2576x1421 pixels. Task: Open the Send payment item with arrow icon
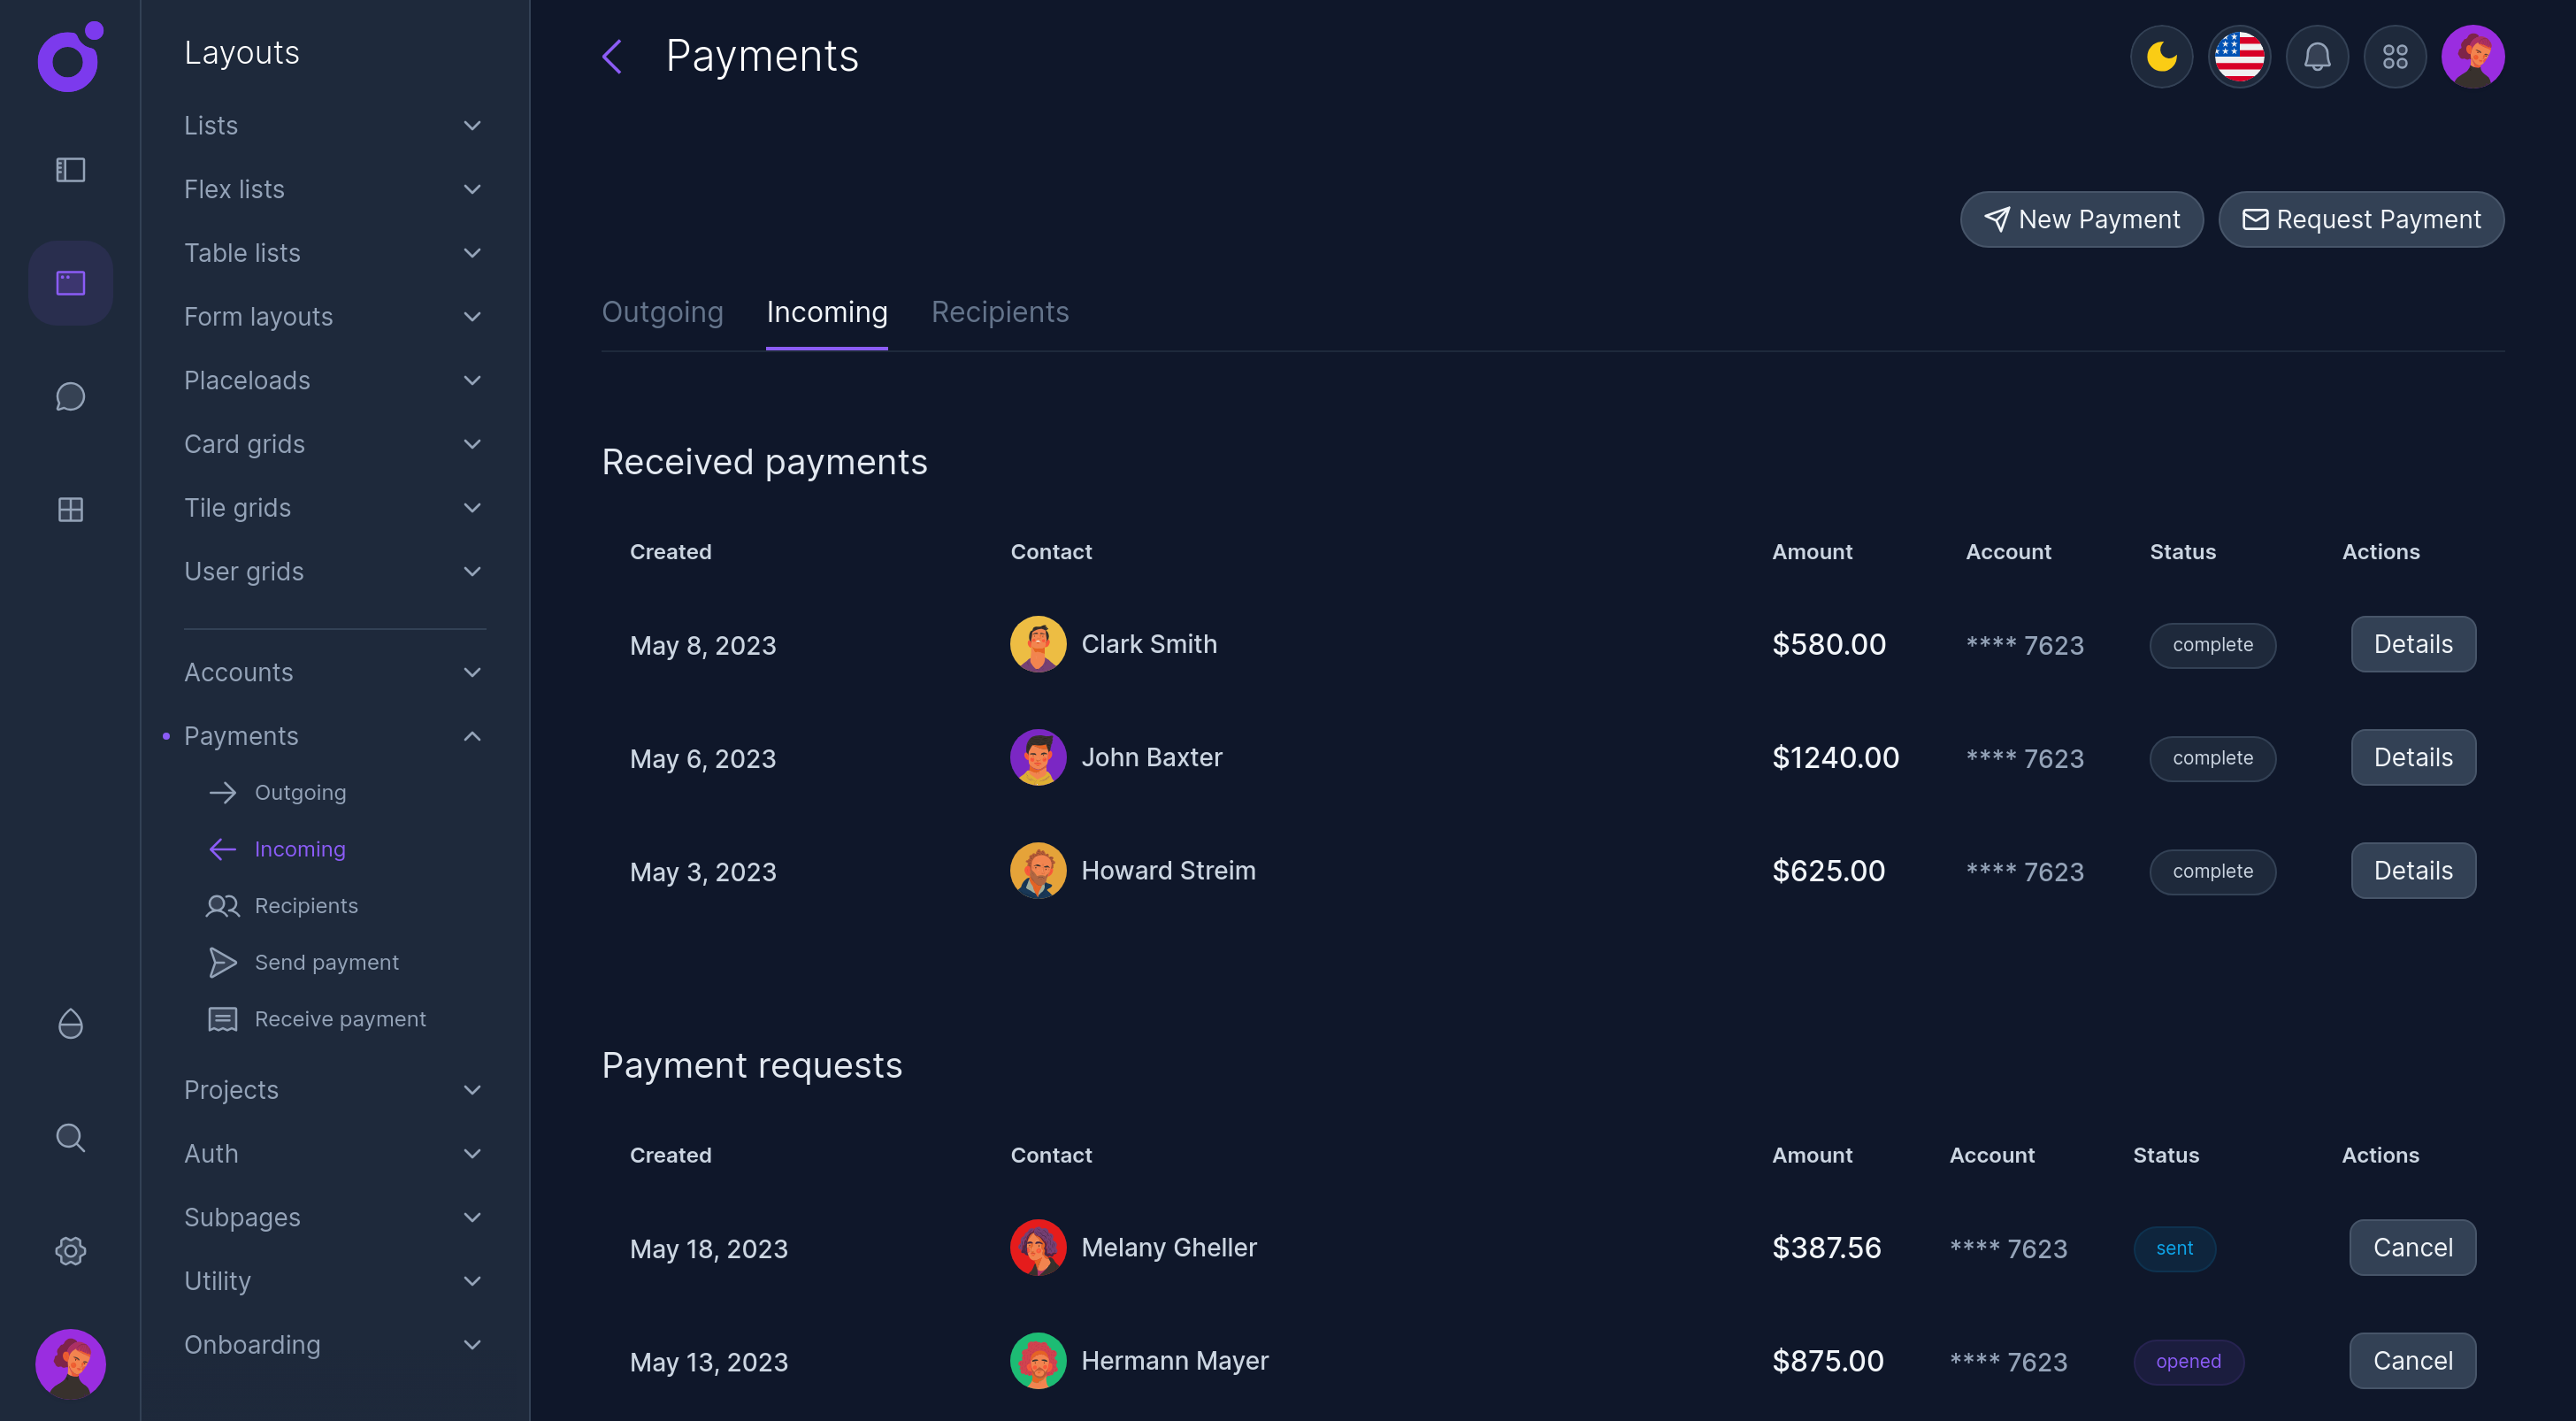click(x=326, y=962)
